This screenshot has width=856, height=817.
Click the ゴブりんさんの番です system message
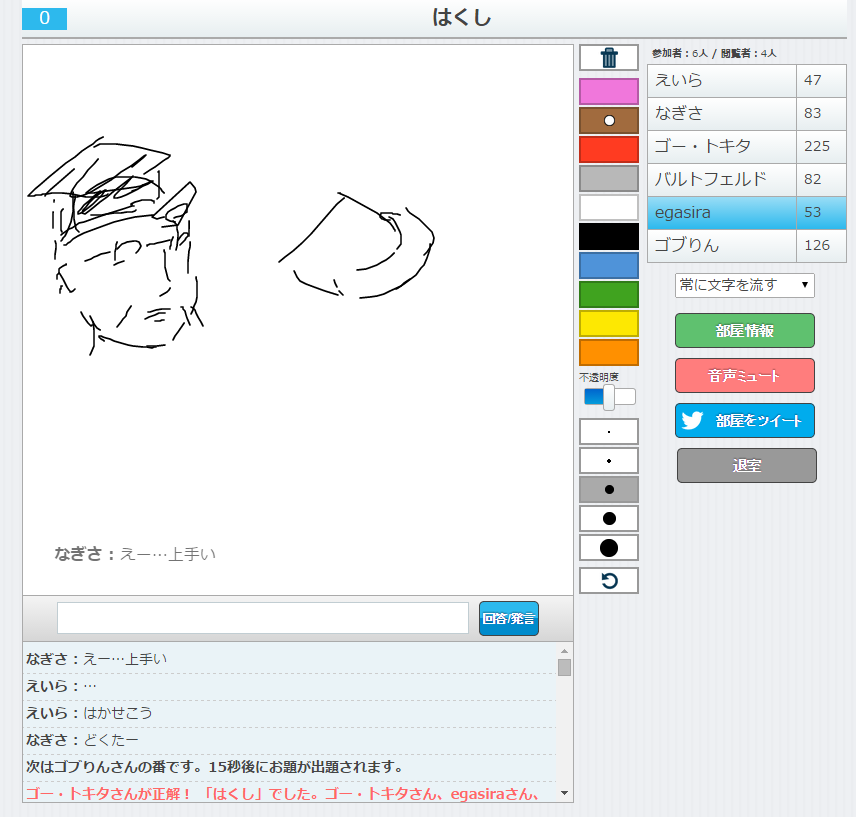[214, 767]
